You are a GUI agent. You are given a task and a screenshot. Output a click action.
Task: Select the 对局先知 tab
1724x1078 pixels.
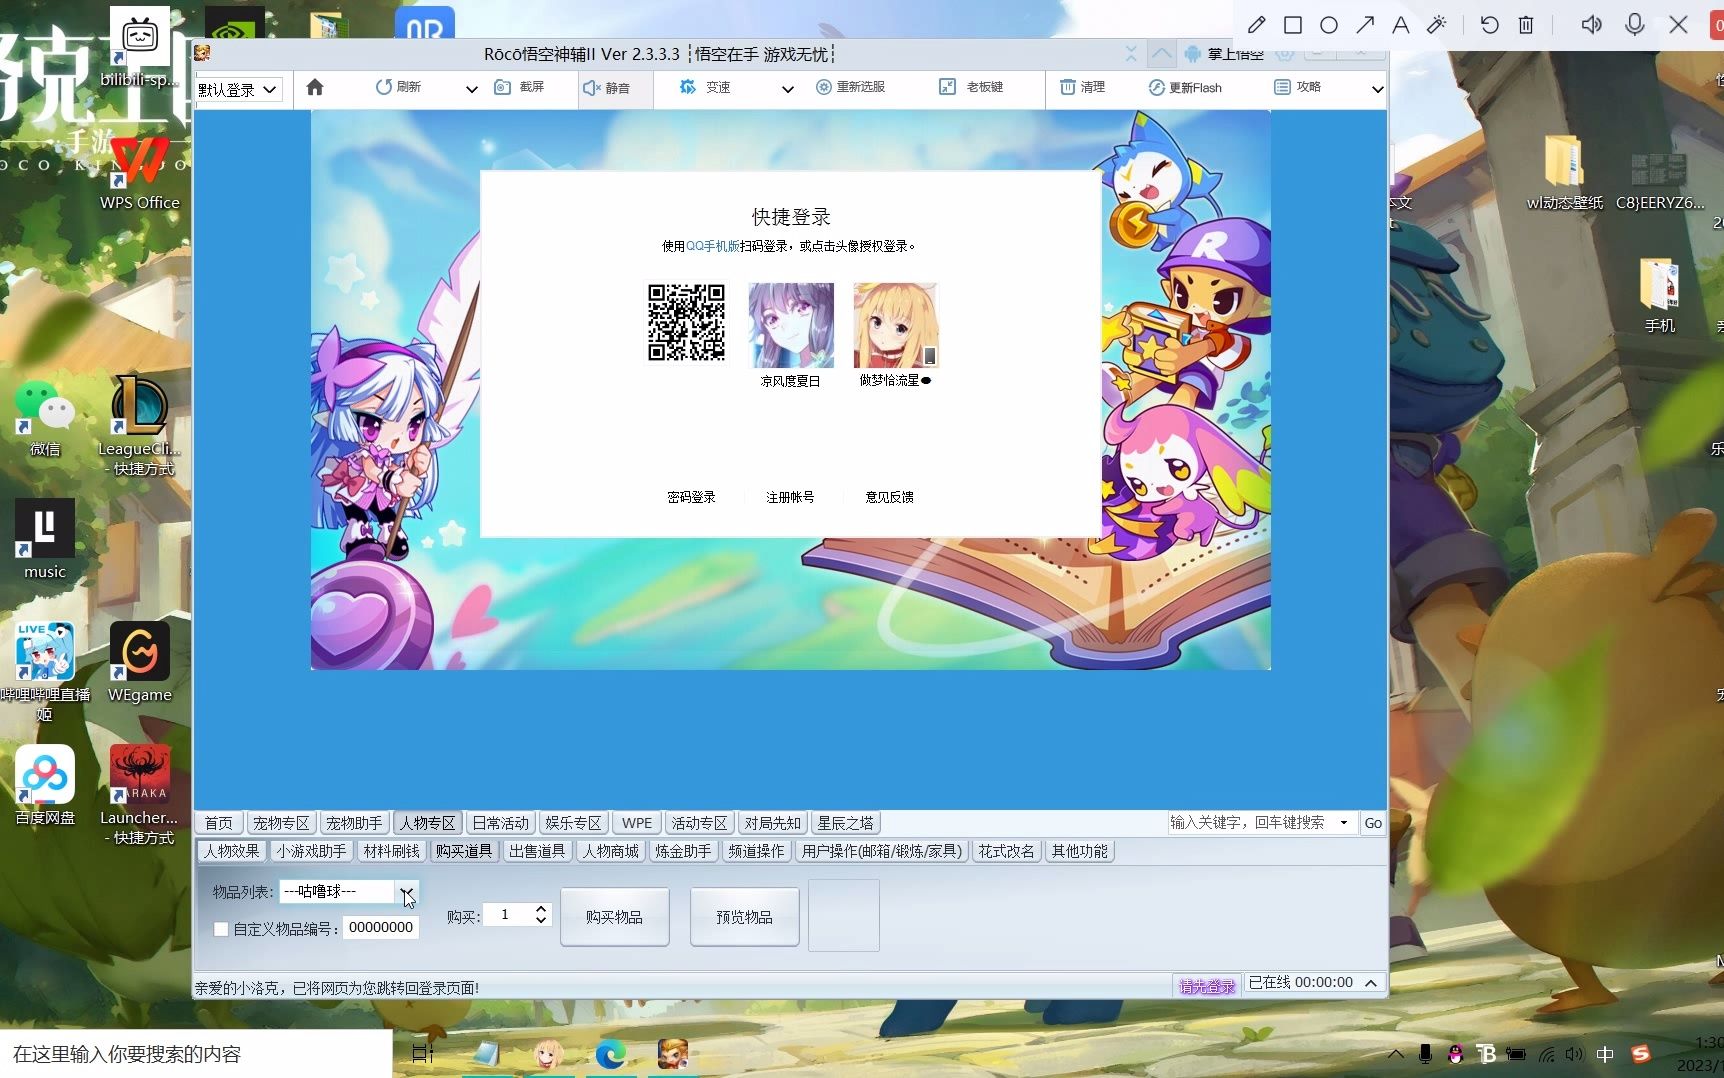pyautogui.click(x=772, y=823)
